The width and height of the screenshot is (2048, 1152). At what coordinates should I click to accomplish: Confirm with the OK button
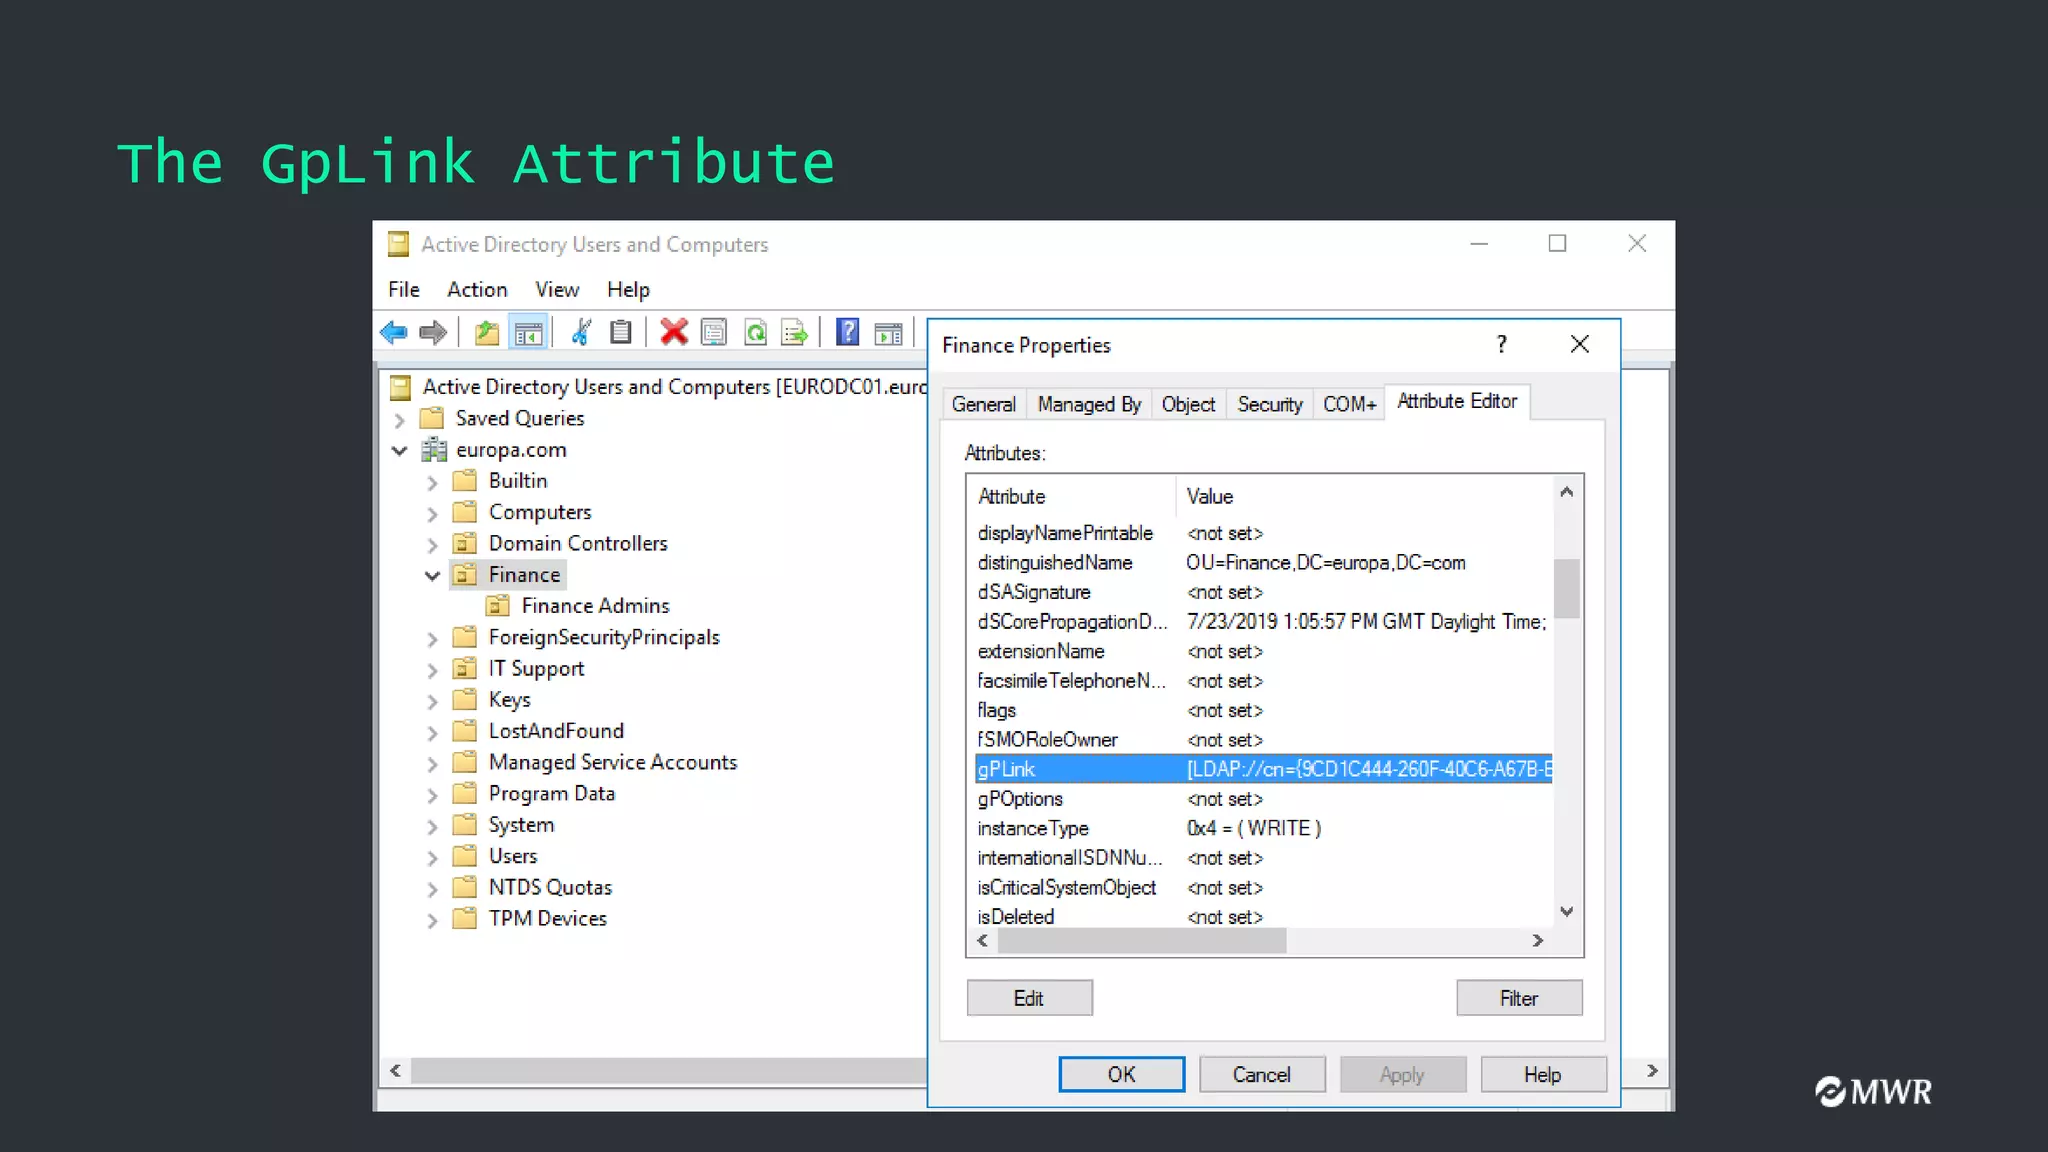[1121, 1074]
